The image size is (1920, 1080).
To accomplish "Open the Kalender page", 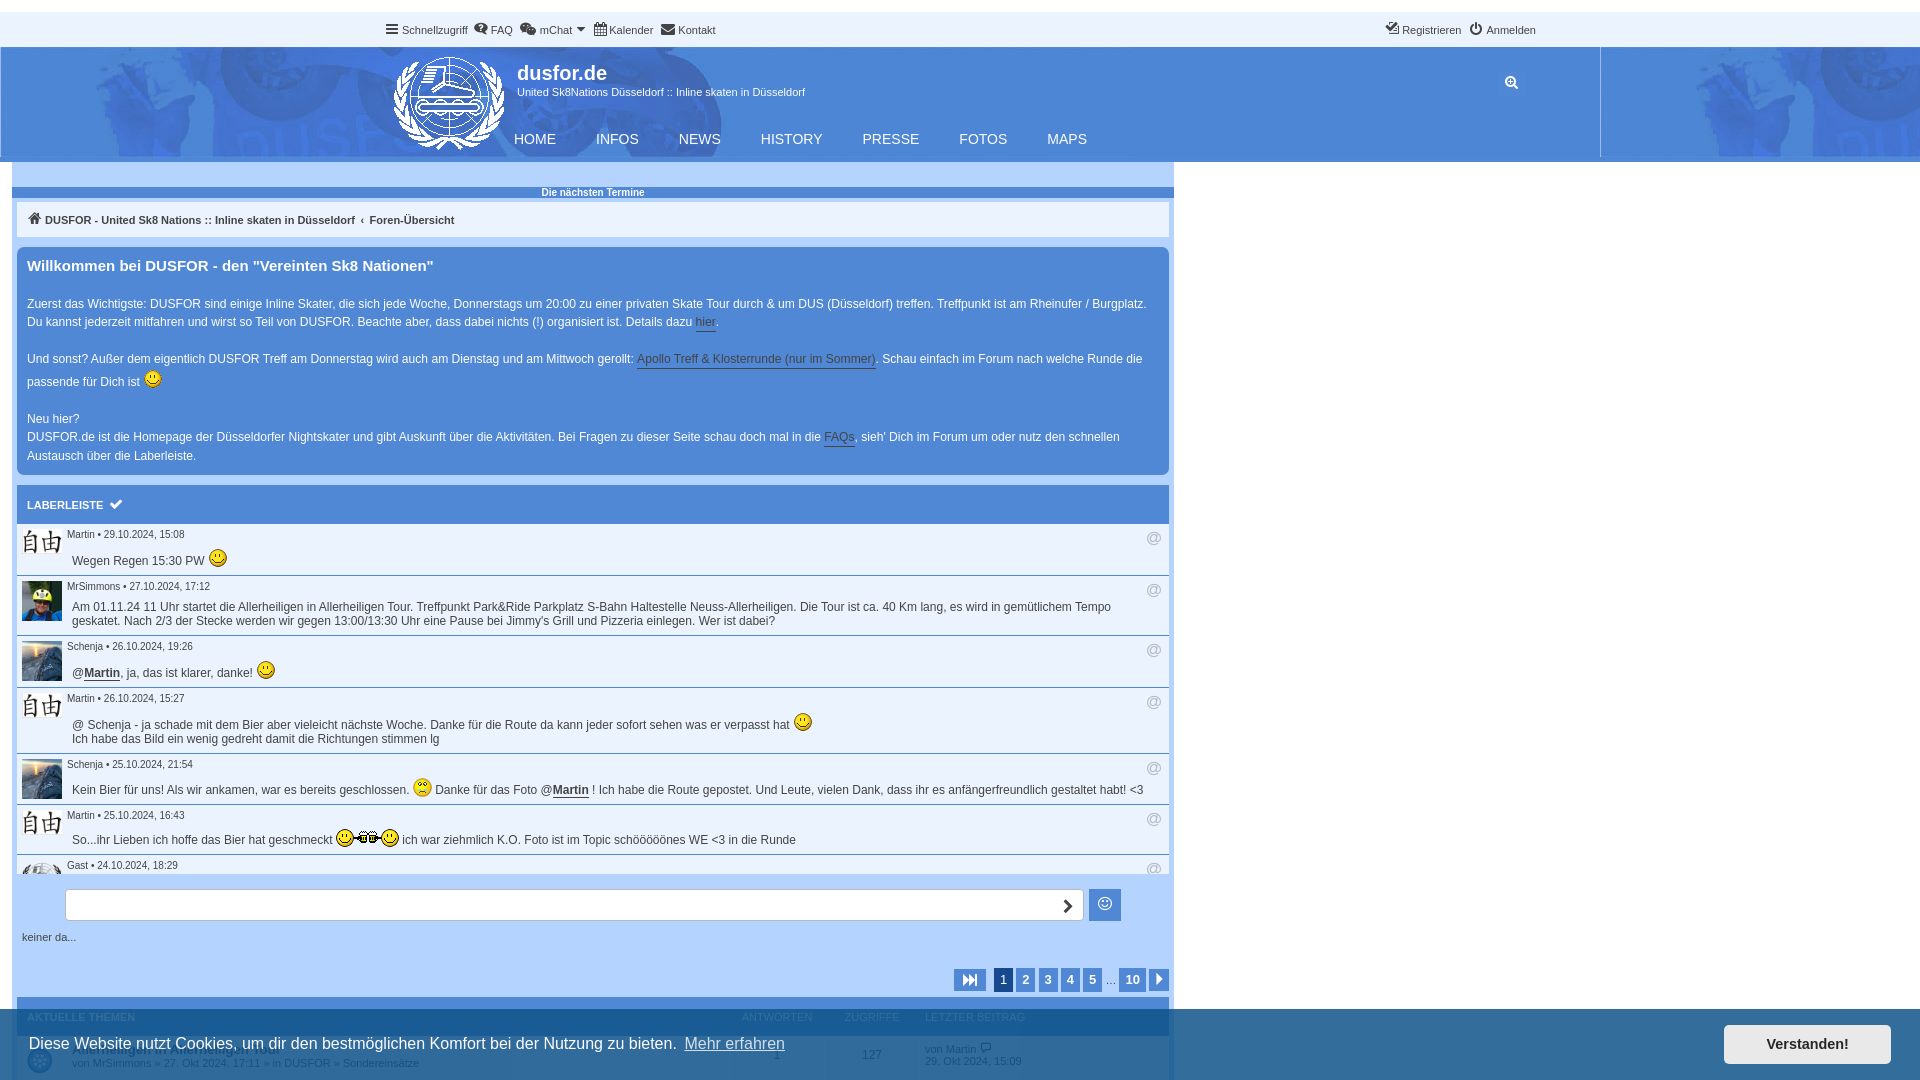I will [623, 30].
